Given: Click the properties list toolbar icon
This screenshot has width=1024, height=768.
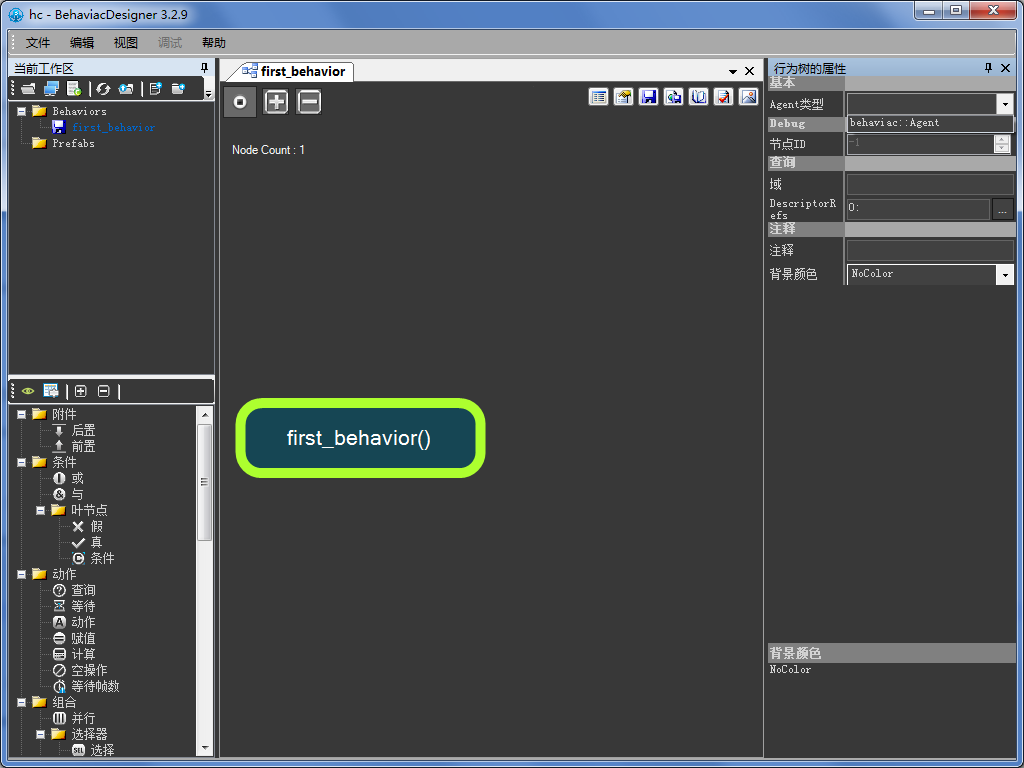Looking at the screenshot, I should point(598,97).
